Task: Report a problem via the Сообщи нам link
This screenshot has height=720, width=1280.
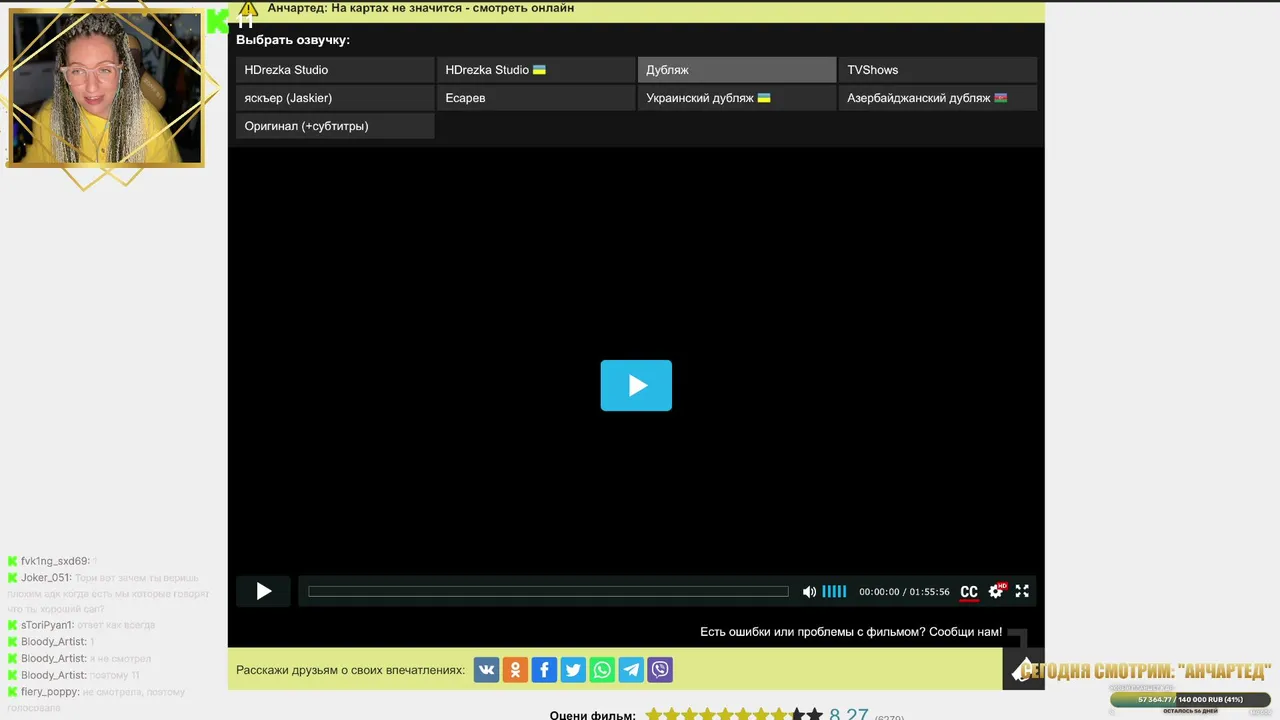Action: (965, 632)
